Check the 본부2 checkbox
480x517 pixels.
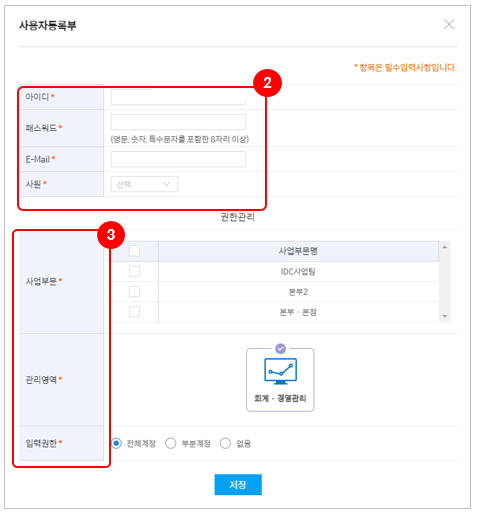click(134, 292)
